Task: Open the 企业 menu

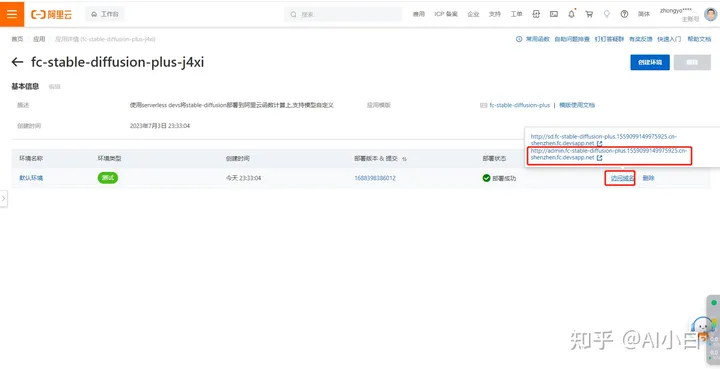Action: tap(473, 14)
